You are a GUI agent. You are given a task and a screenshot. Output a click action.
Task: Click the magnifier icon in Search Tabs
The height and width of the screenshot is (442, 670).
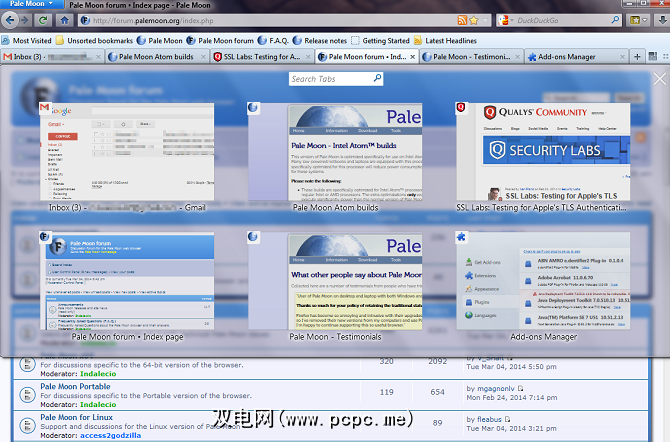pos(377,78)
